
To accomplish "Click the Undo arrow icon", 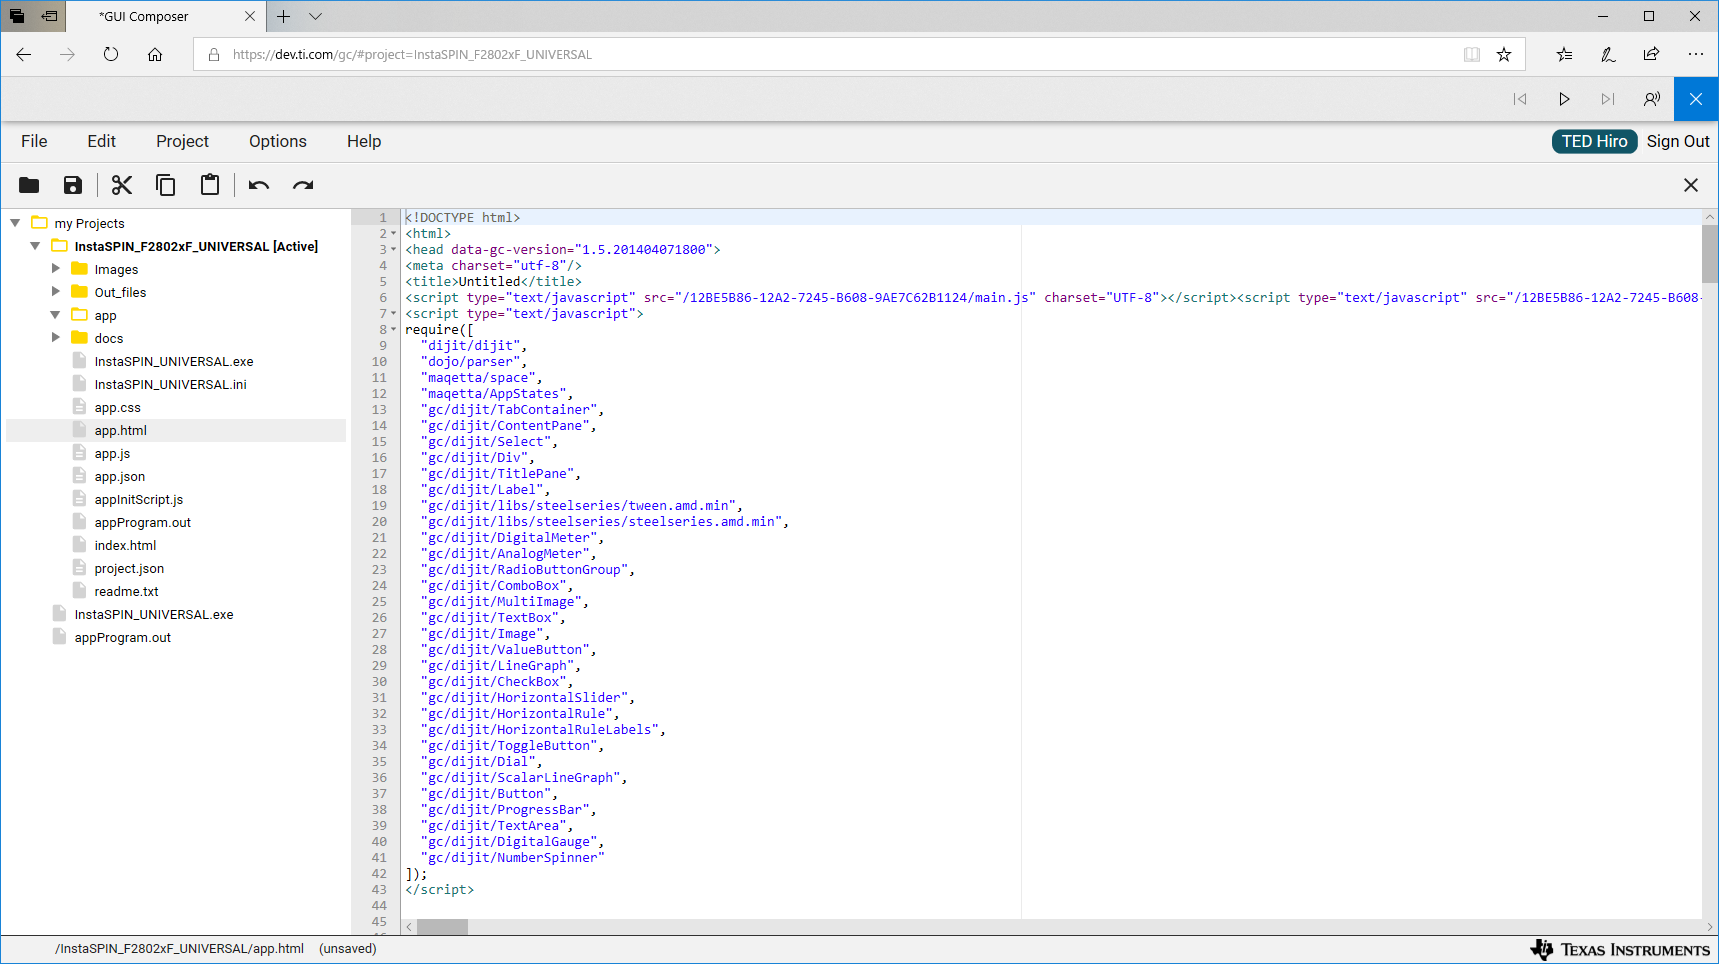I will click(x=259, y=185).
